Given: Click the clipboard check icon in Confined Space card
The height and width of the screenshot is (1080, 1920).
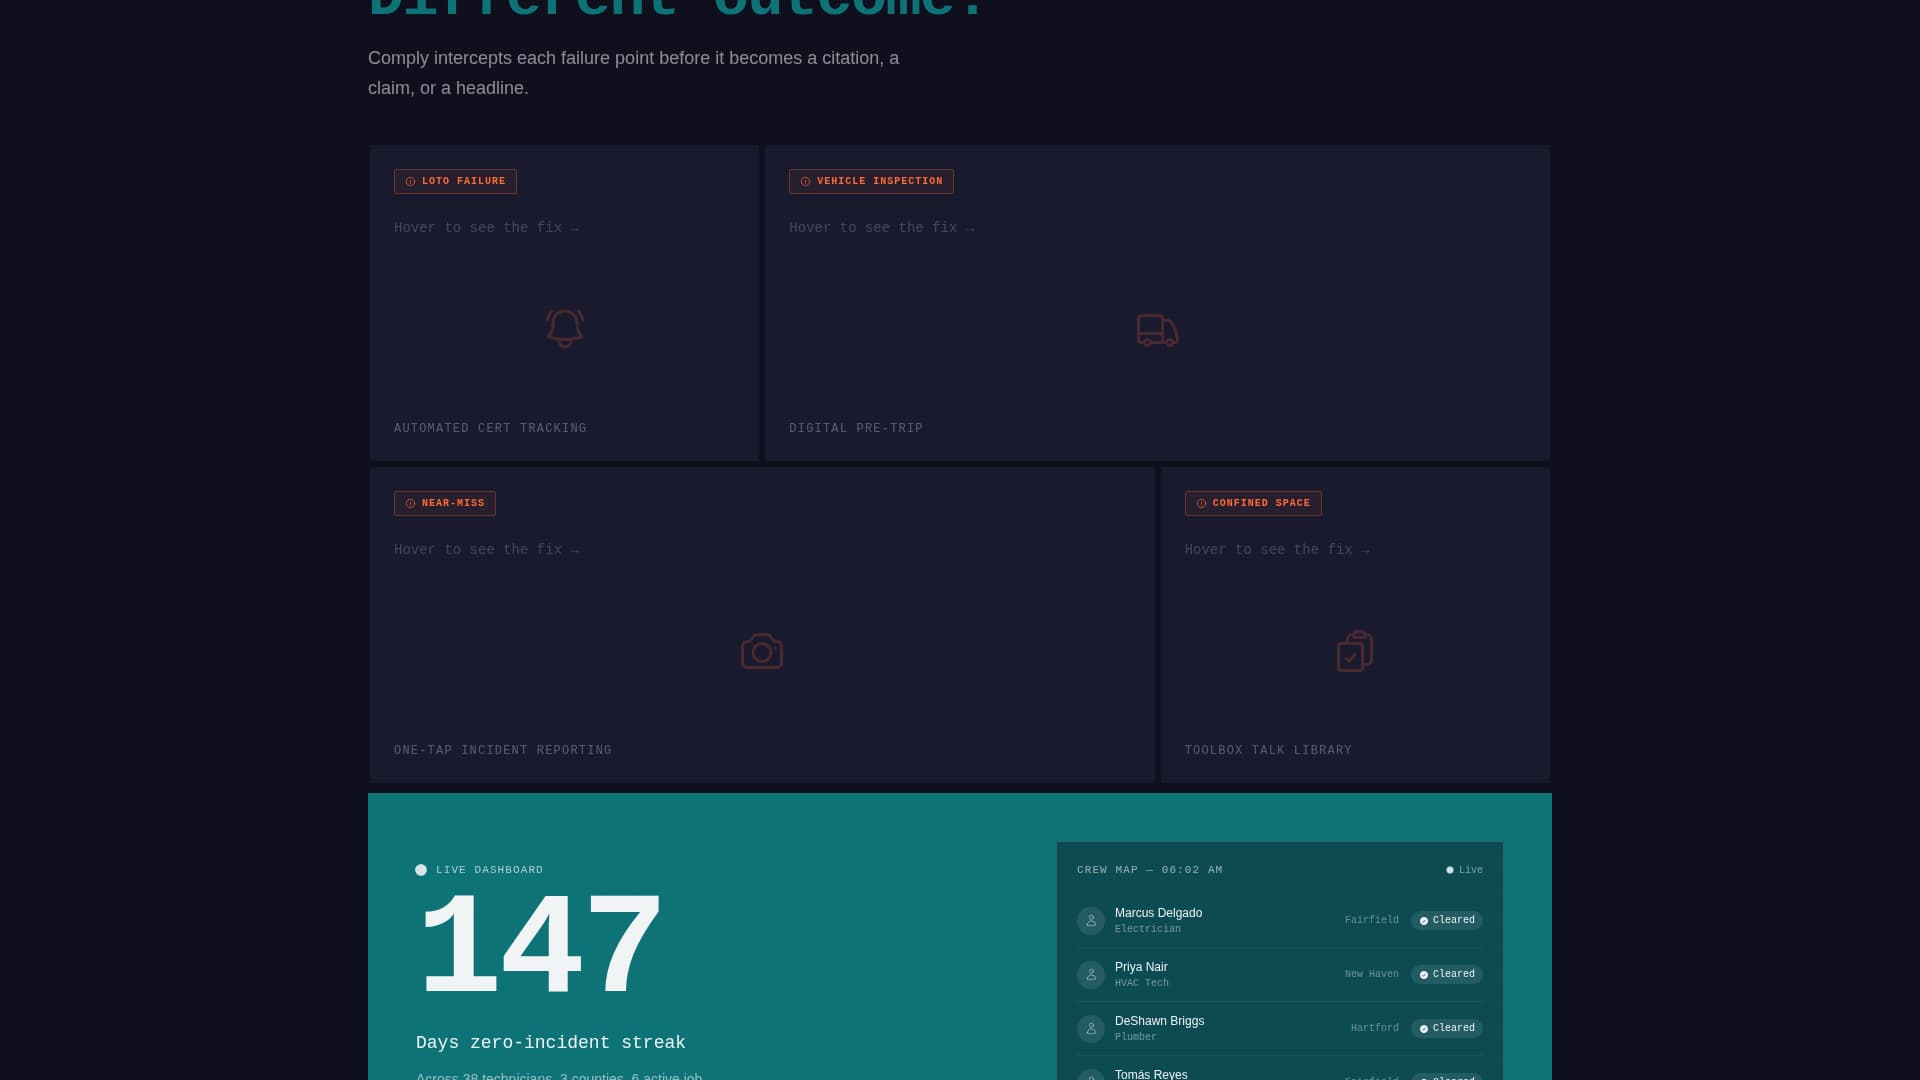Looking at the screenshot, I should pyautogui.click(x=1355, y=651).
